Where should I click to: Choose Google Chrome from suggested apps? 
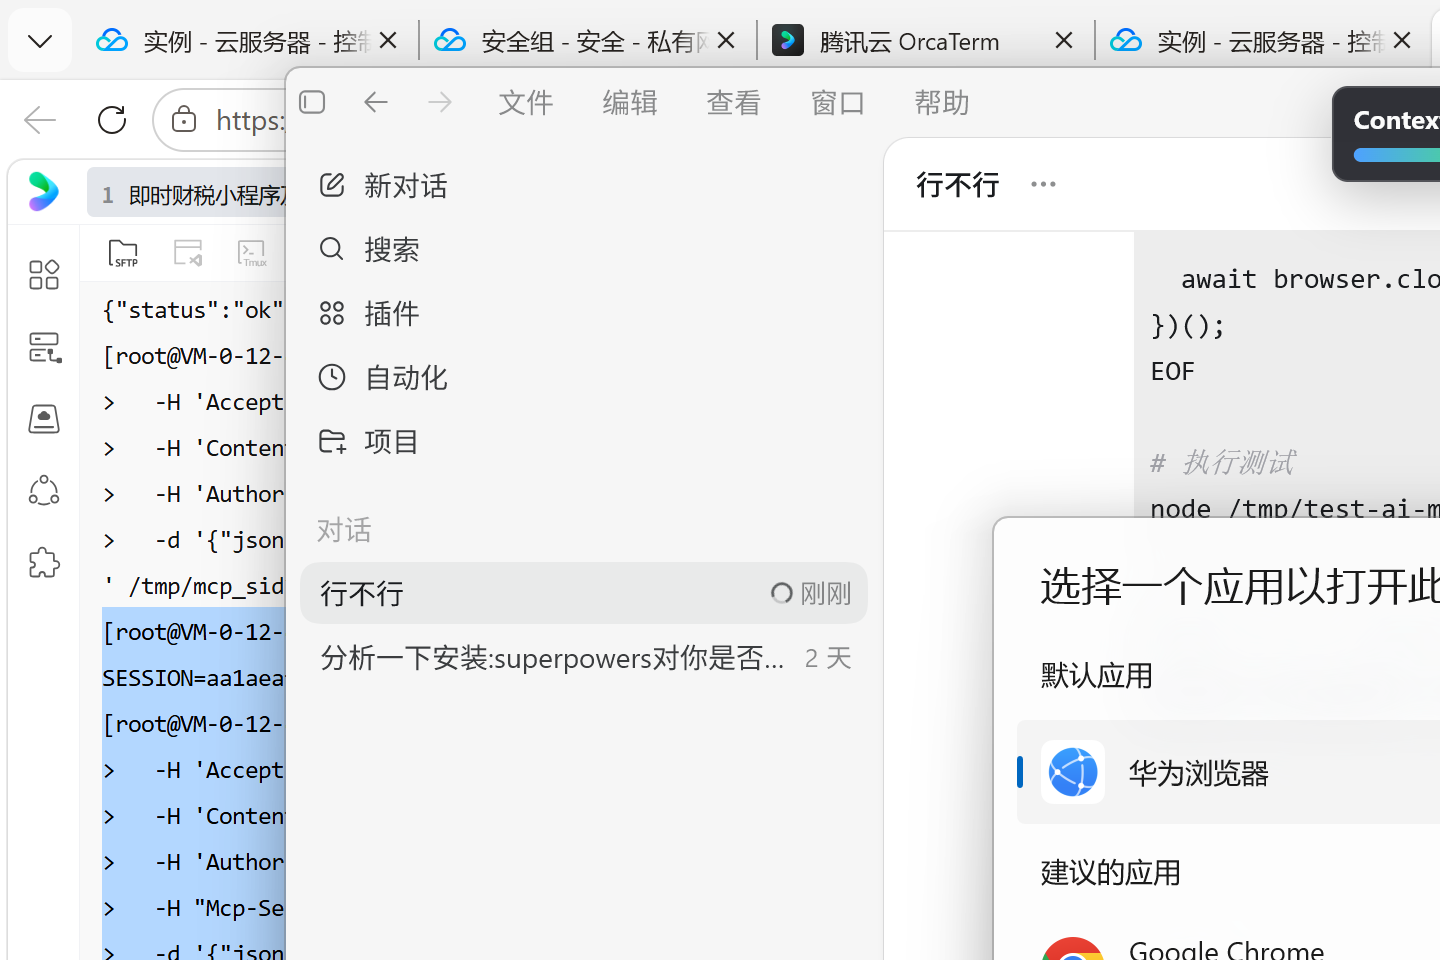(1226, 950)
